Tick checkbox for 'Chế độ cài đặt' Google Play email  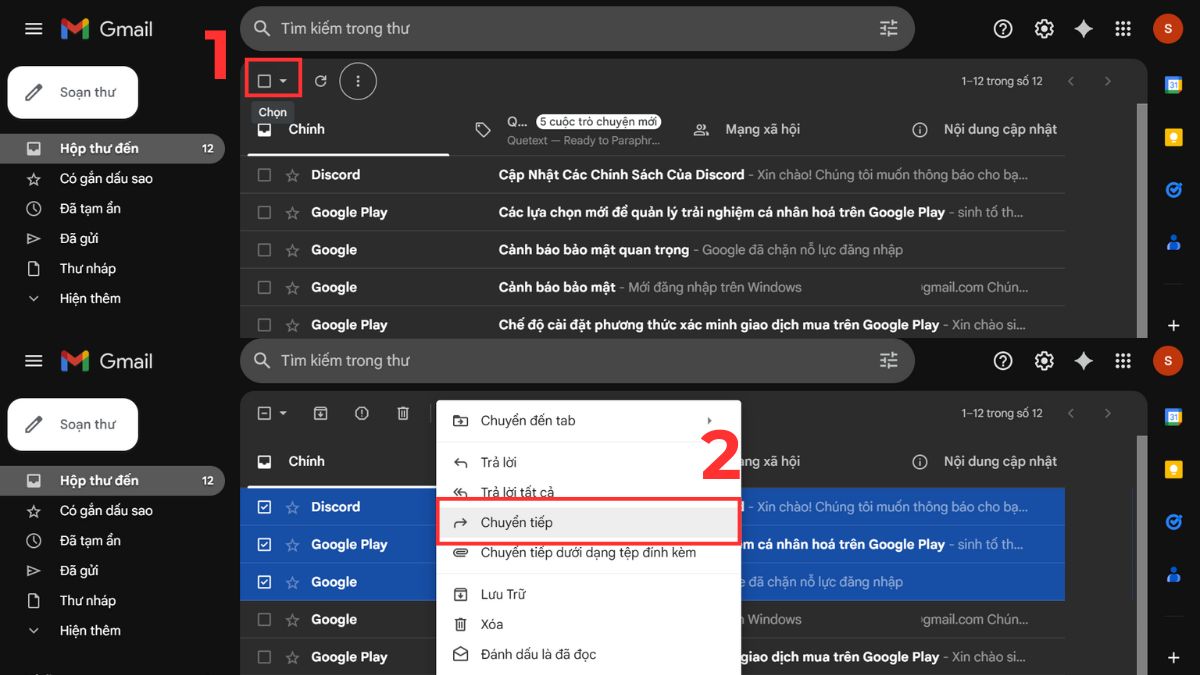pos(264,325)
